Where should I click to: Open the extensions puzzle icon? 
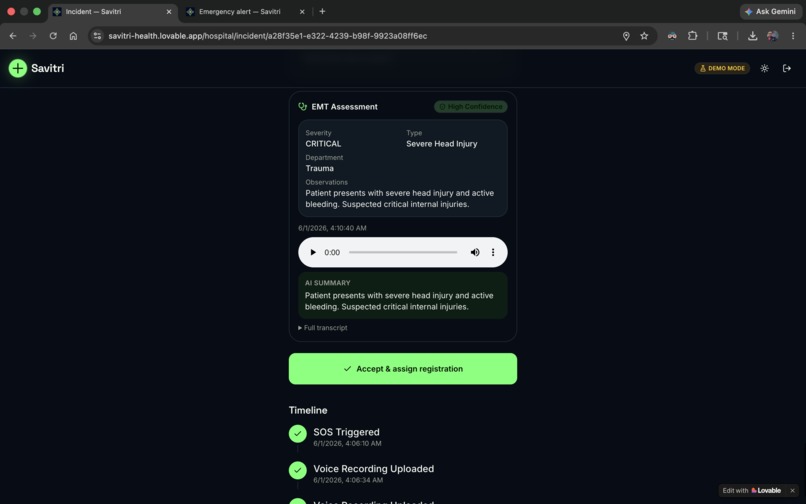coord(692,35)
